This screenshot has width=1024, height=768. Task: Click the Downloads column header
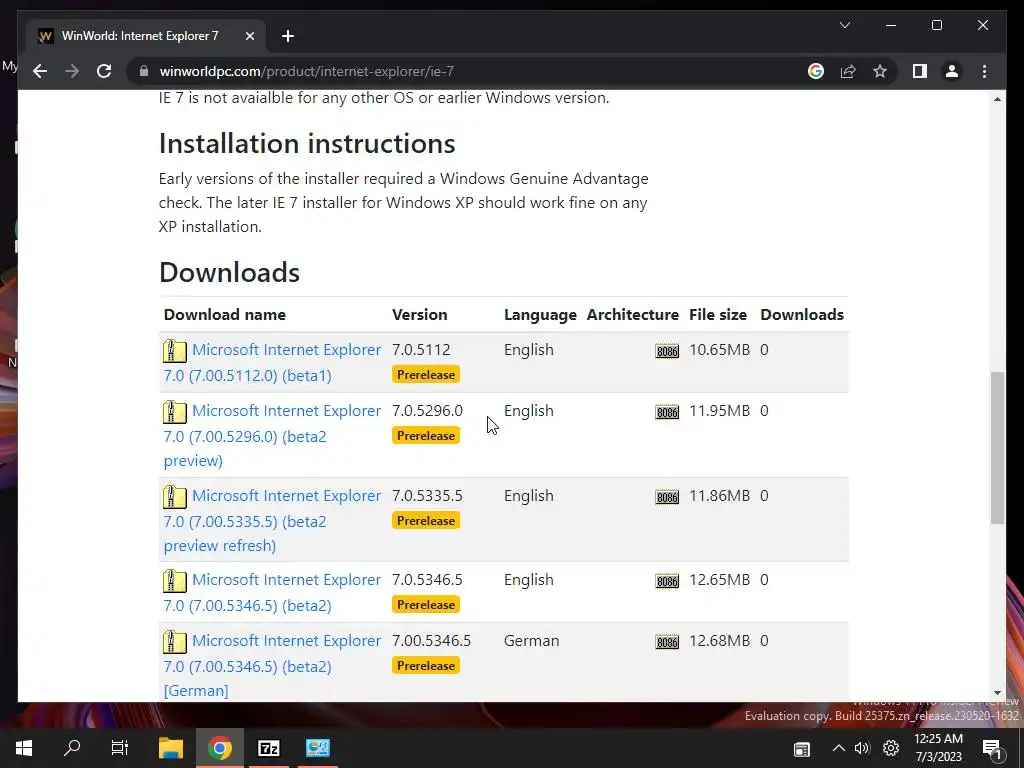(x=802, y=315)
